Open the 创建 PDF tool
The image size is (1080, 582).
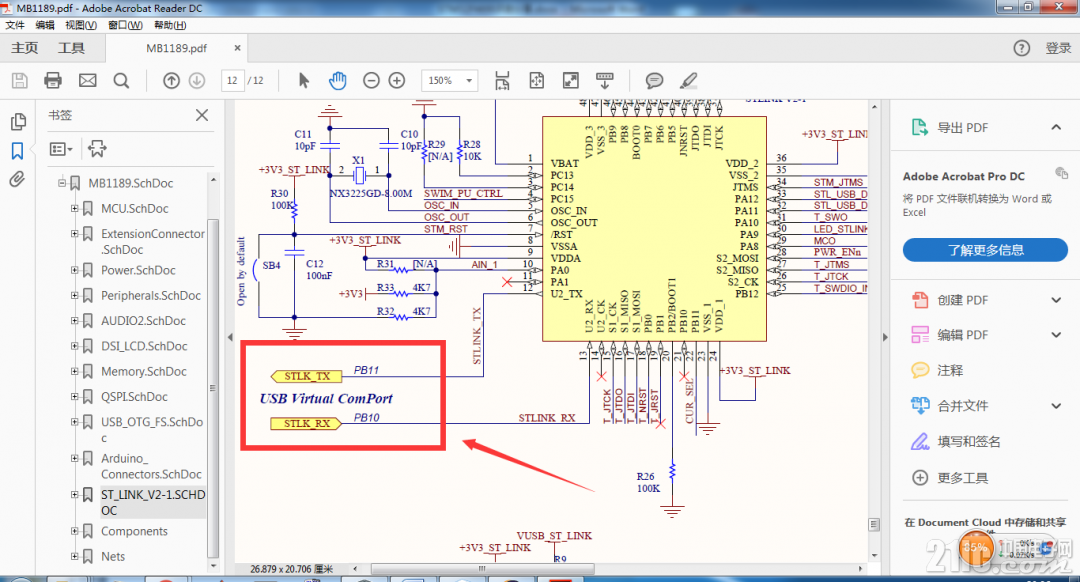click(962, 300)
